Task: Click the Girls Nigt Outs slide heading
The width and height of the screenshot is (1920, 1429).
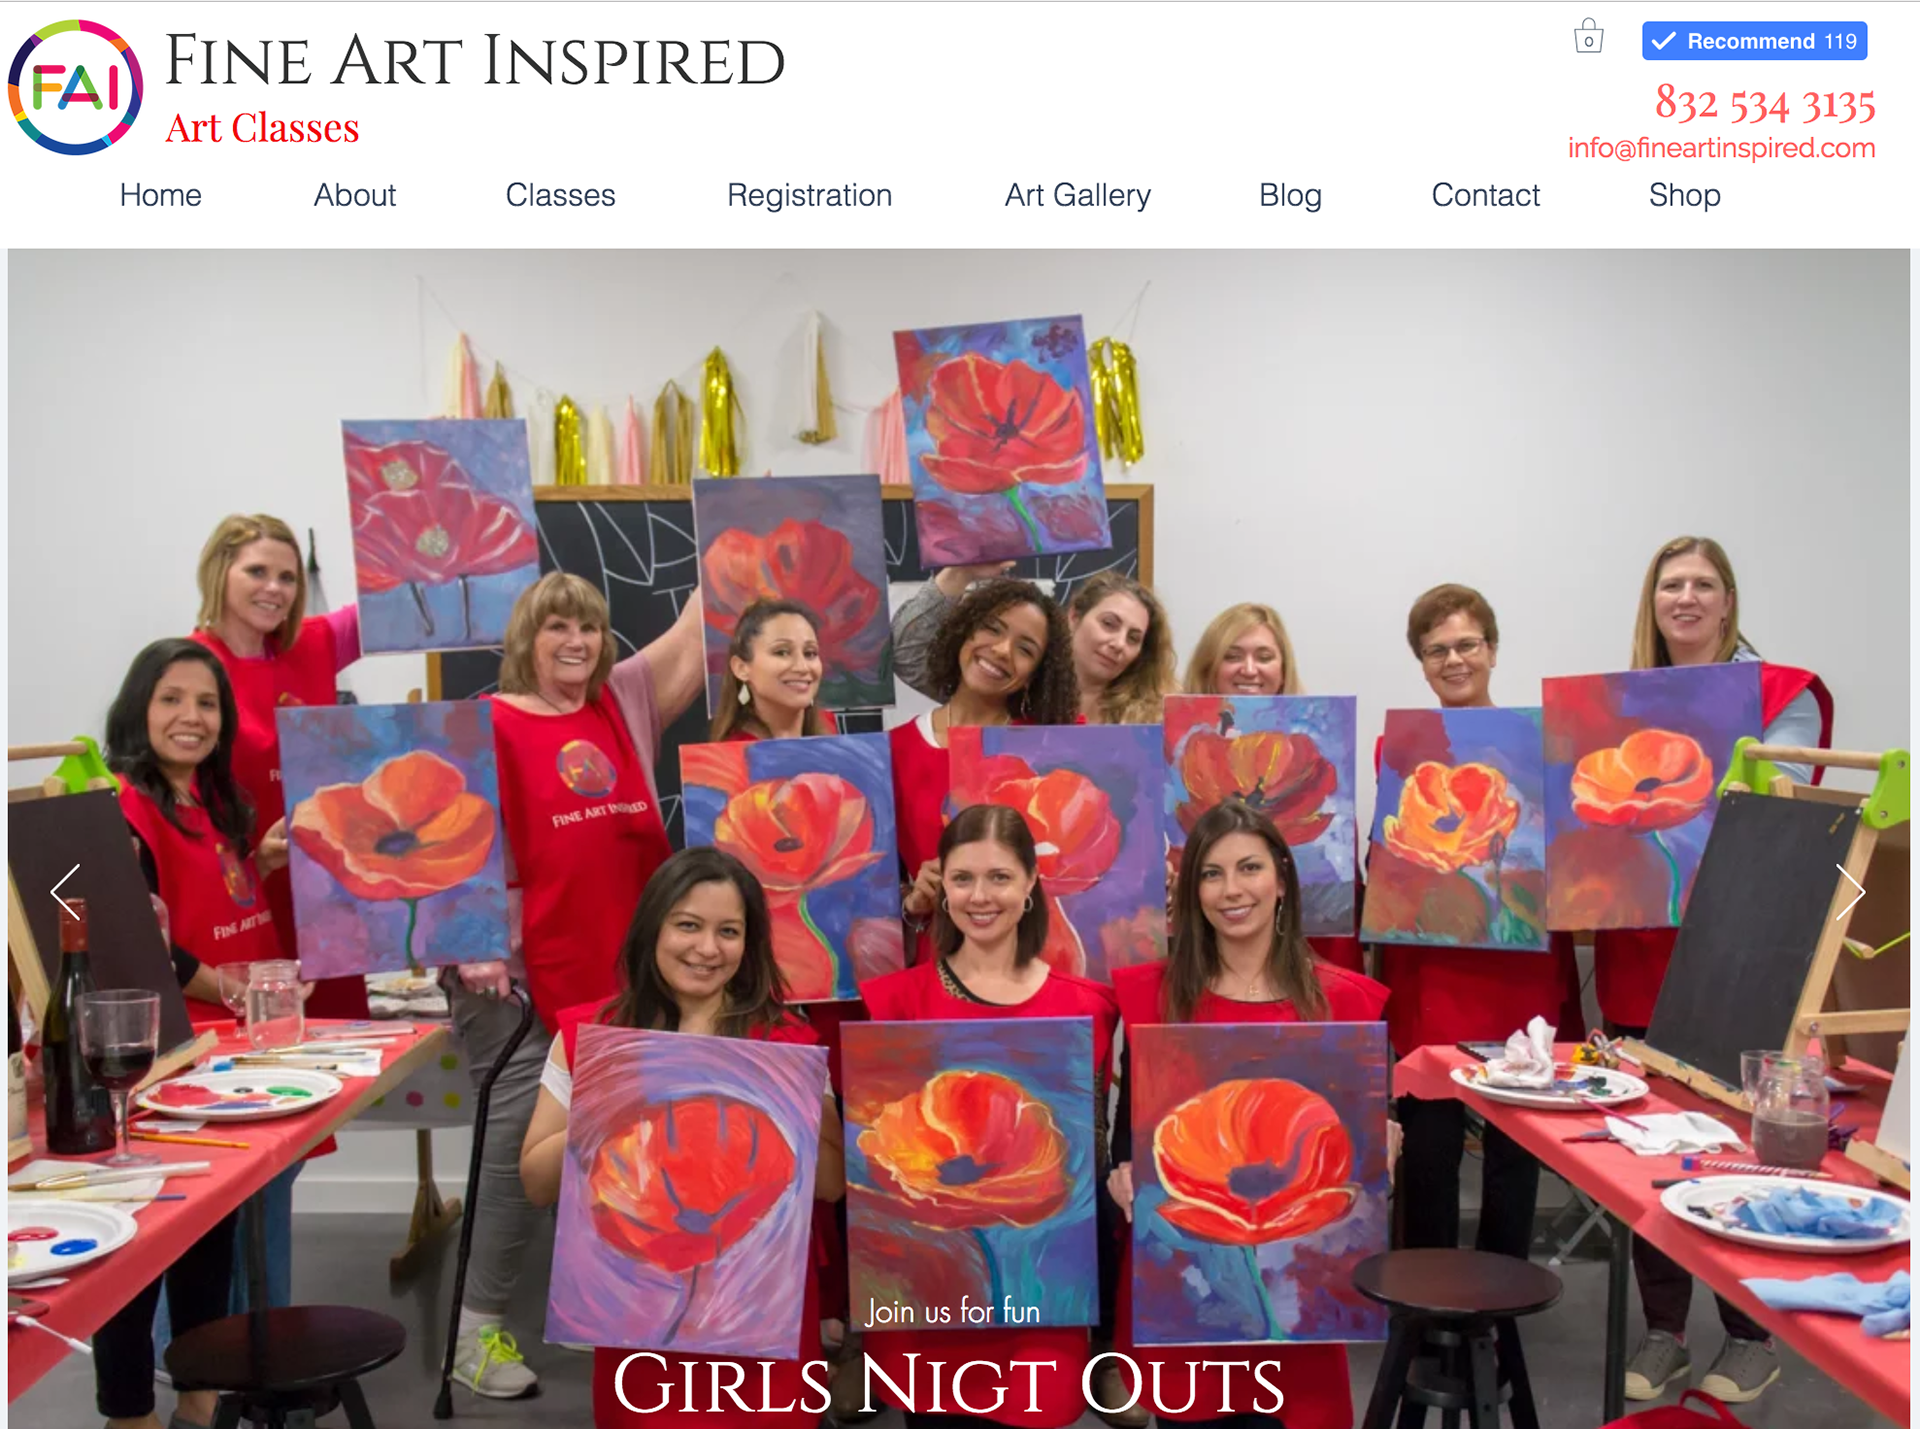Action: point(948,1384)
